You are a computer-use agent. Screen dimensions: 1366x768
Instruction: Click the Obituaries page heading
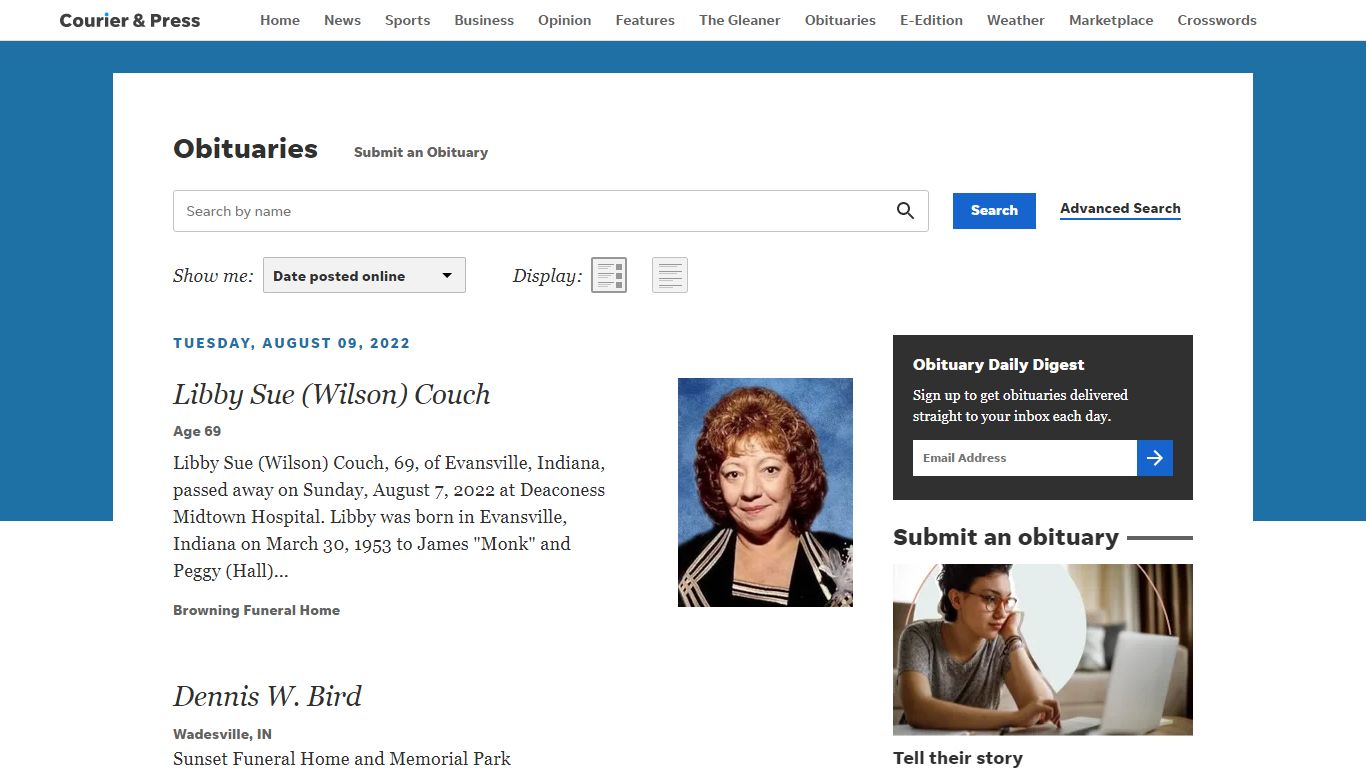pyautogui.click(x=245, y=149)
